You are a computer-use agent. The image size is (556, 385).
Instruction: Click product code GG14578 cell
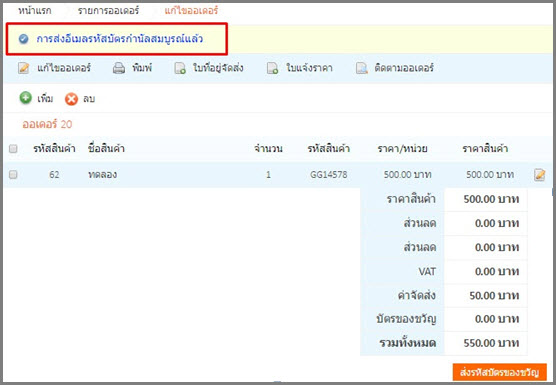click(x=329, y=174)
